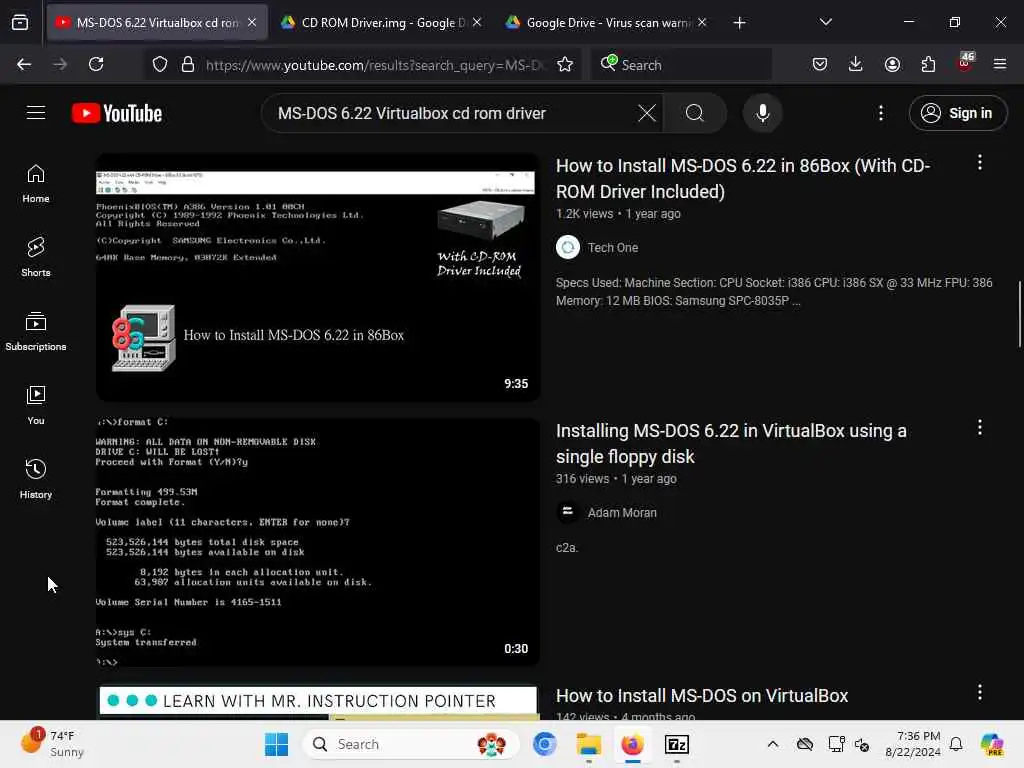Sign in to YouTube
Viewport: 1024px width, 768px height.
(x=957, y=113)
